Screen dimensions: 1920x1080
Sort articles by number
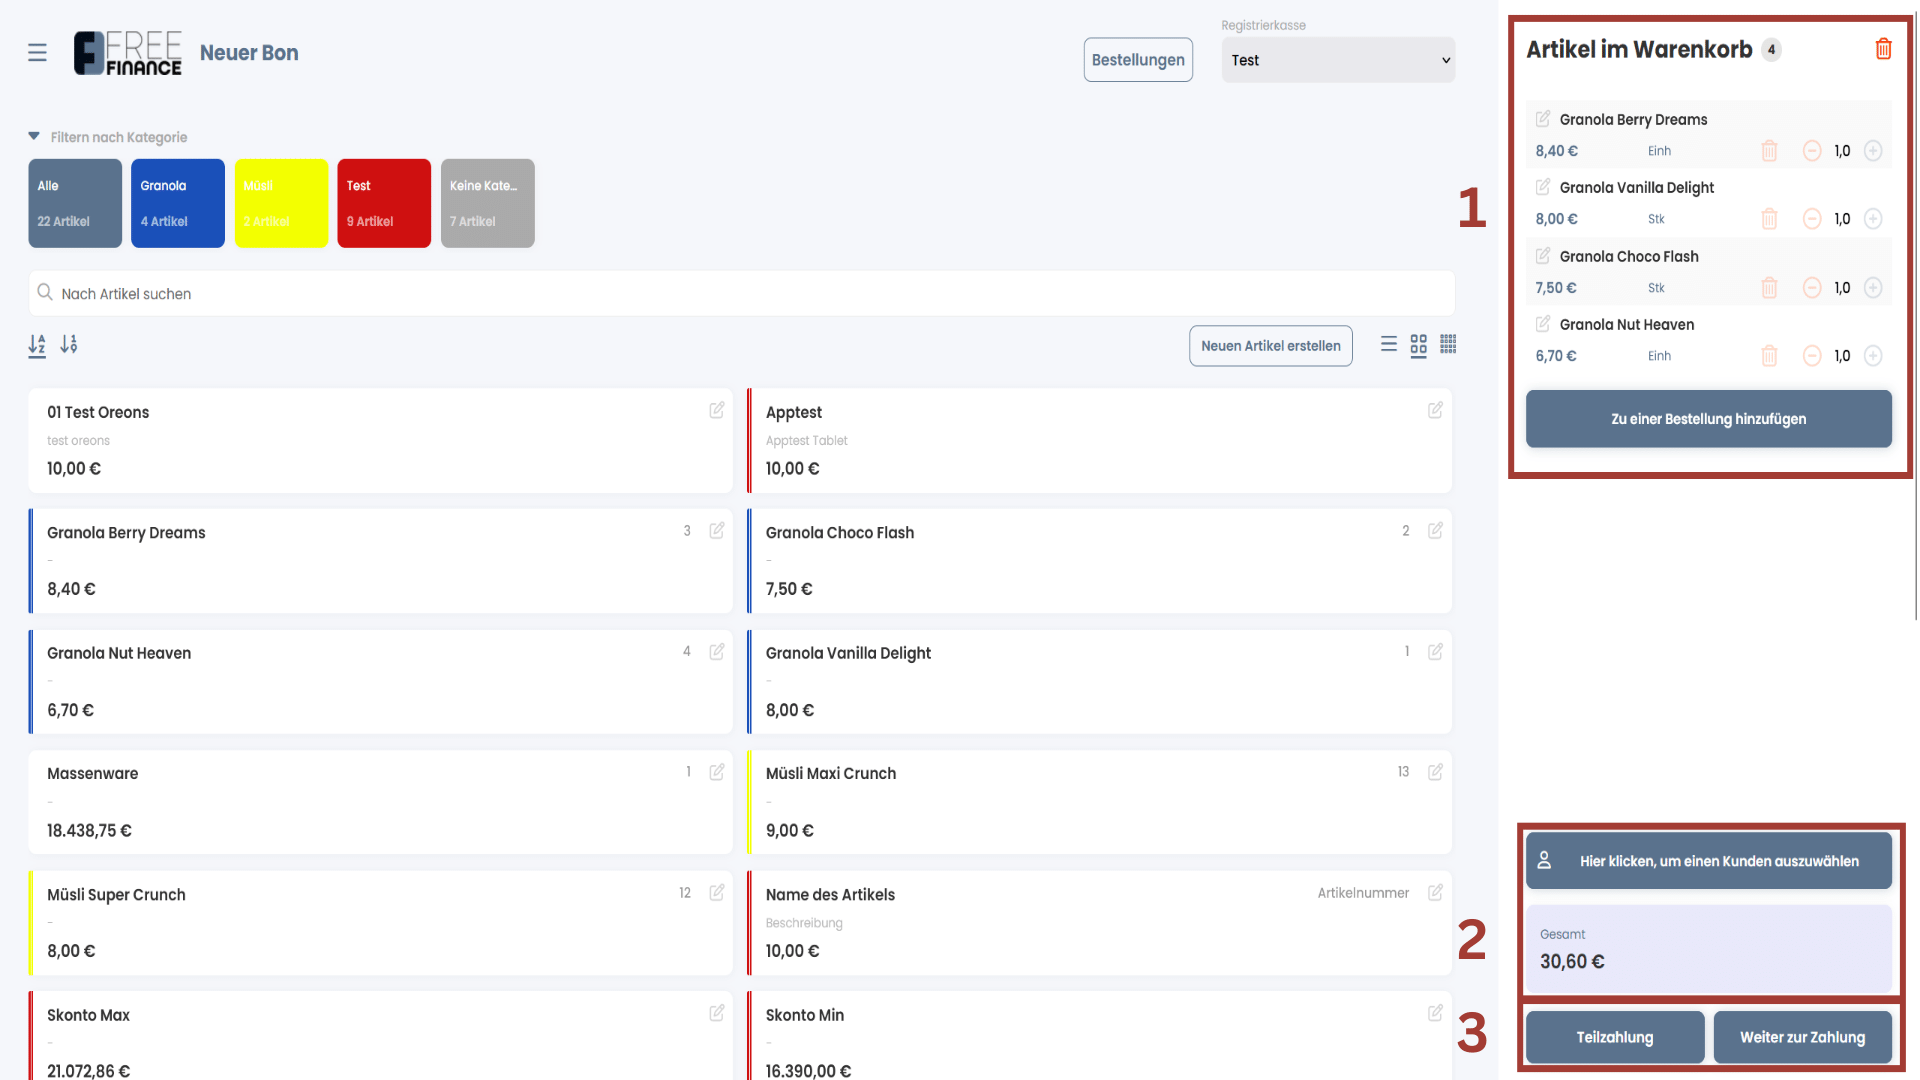[x=69, y=345]
